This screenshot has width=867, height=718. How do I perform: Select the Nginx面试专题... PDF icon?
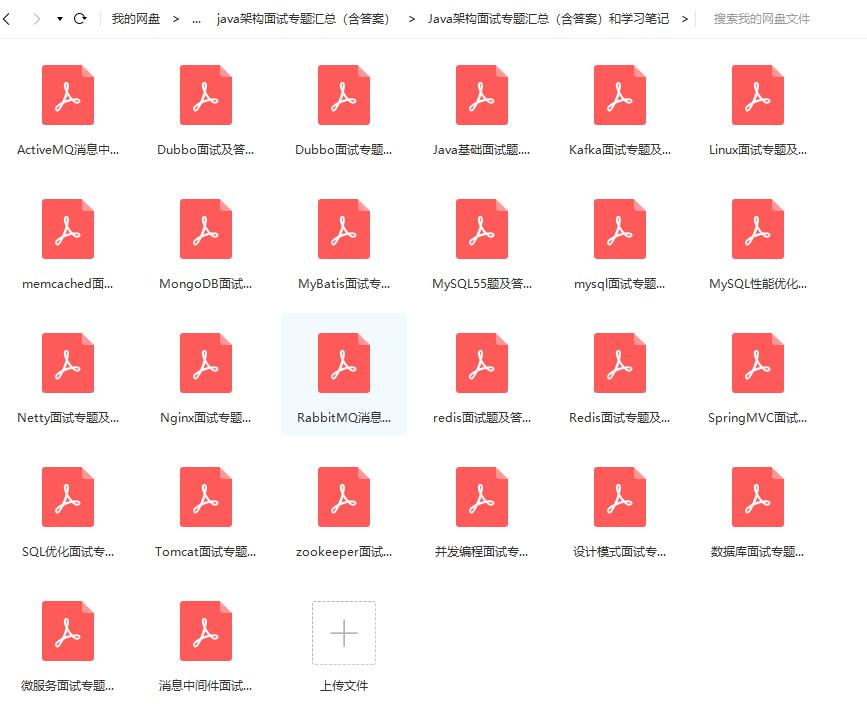pos(206,363)
